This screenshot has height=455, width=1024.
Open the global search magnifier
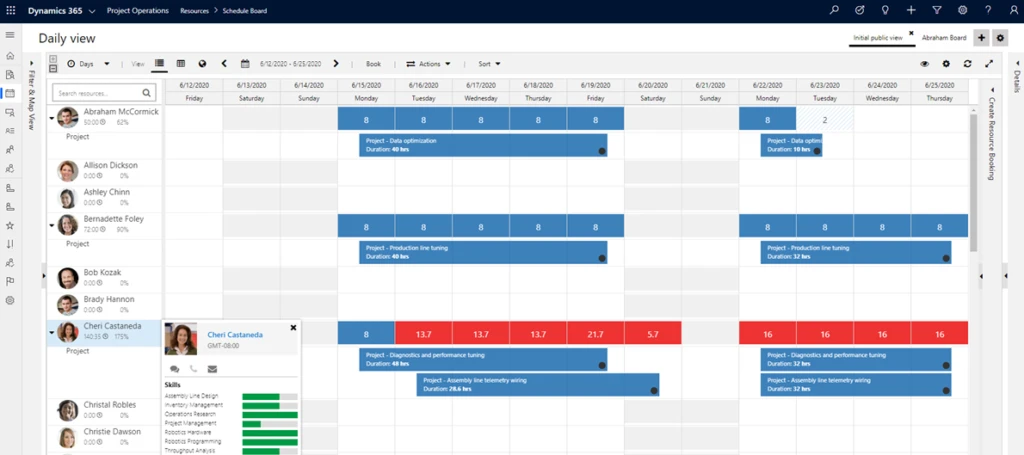pyautogui.click(x=834, y=10)
